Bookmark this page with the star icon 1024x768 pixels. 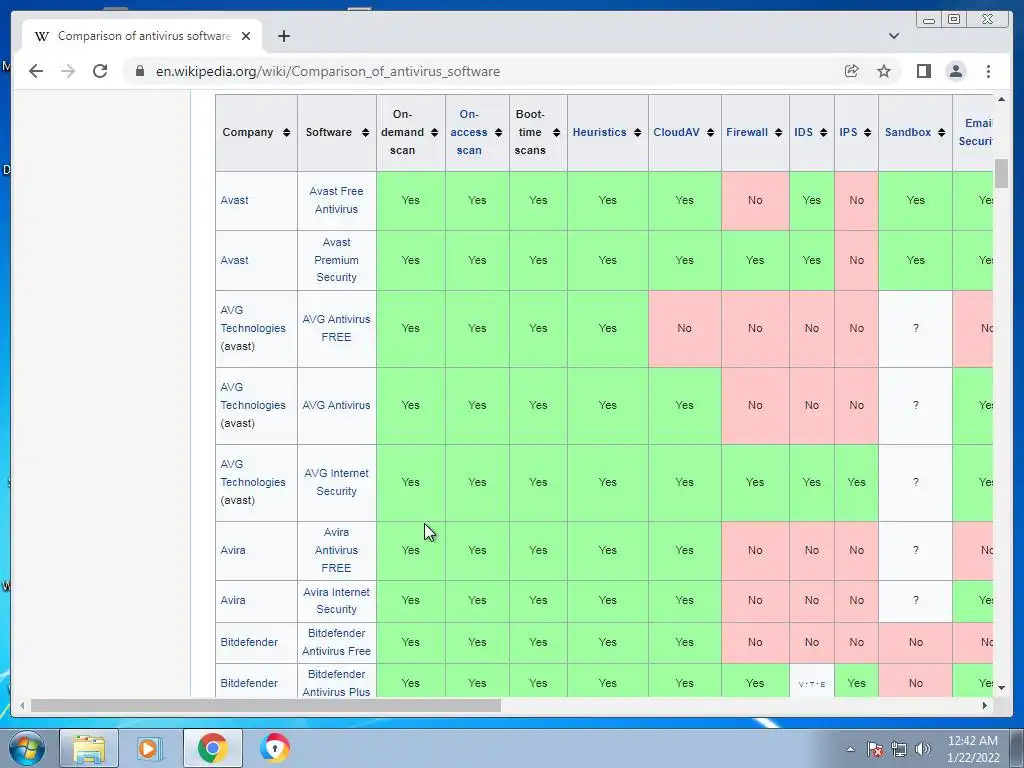[884, 71]
